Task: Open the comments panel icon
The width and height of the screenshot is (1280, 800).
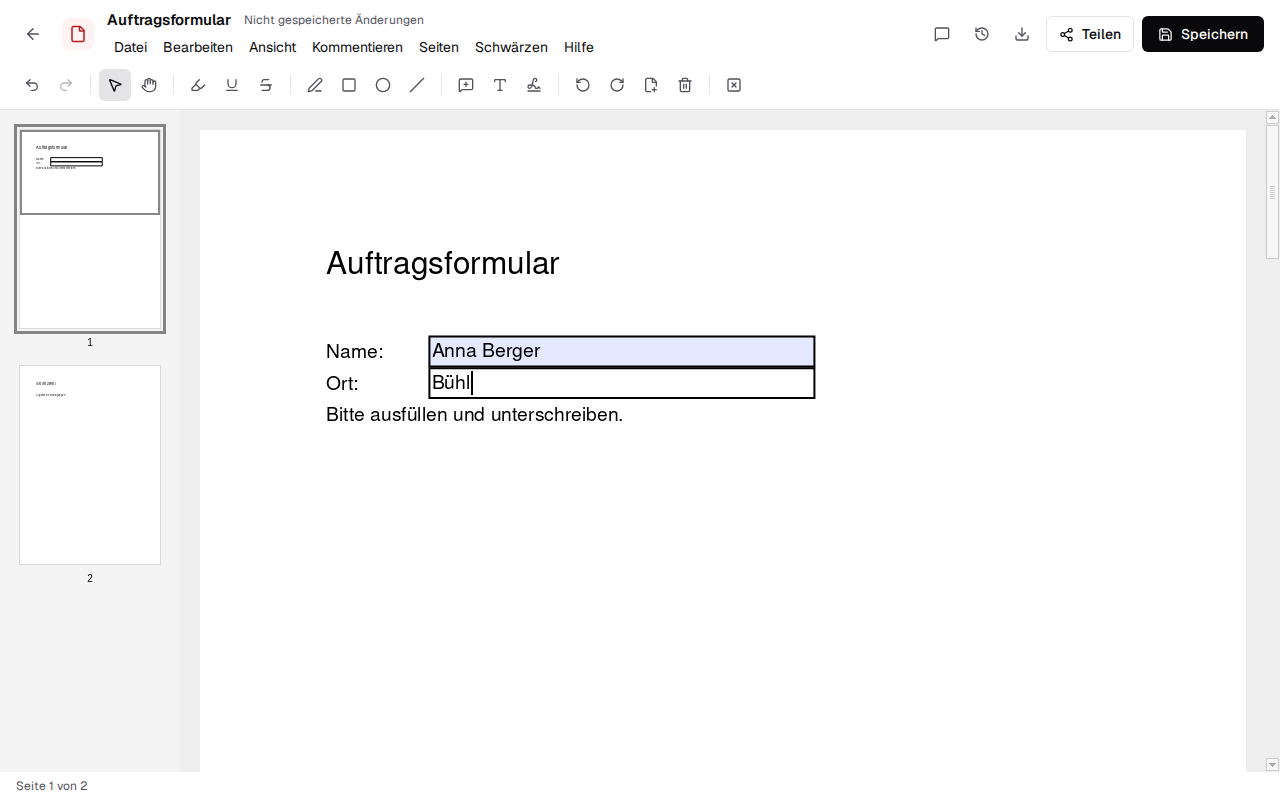Action: tap(942, 34)
